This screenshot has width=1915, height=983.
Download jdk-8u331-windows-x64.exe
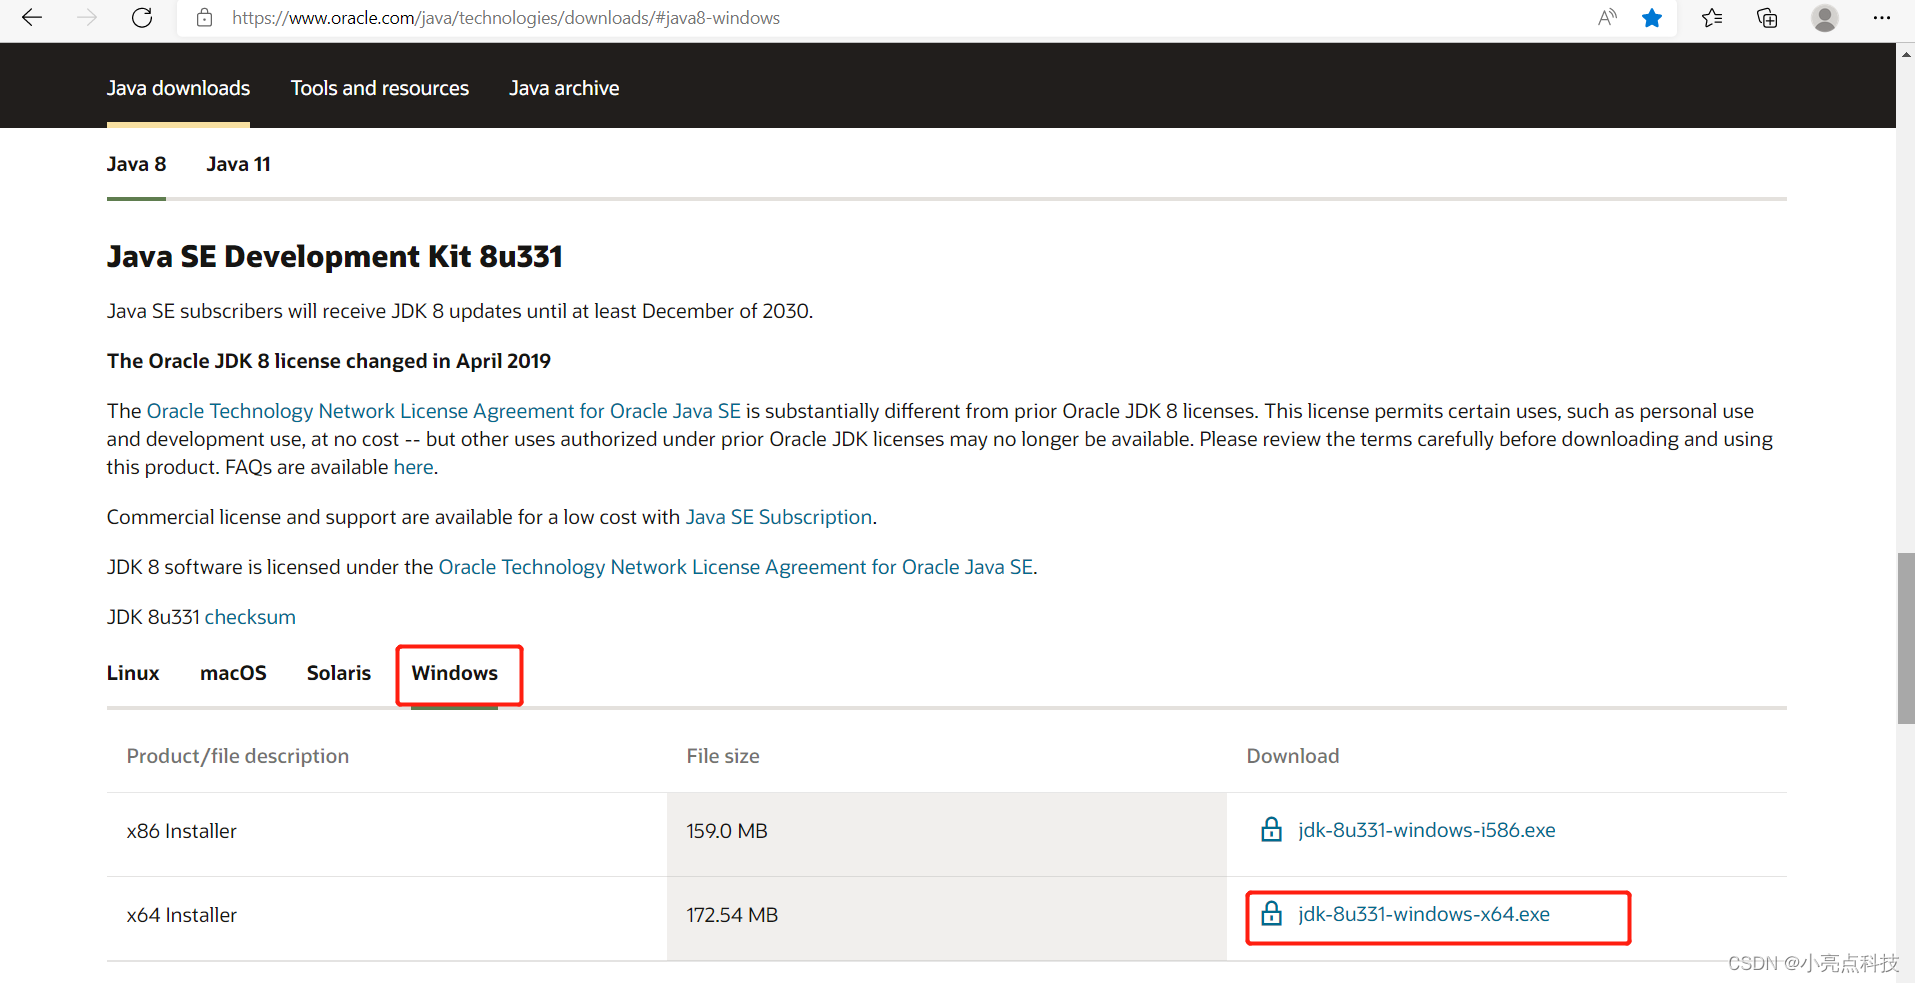point(1424,914)
